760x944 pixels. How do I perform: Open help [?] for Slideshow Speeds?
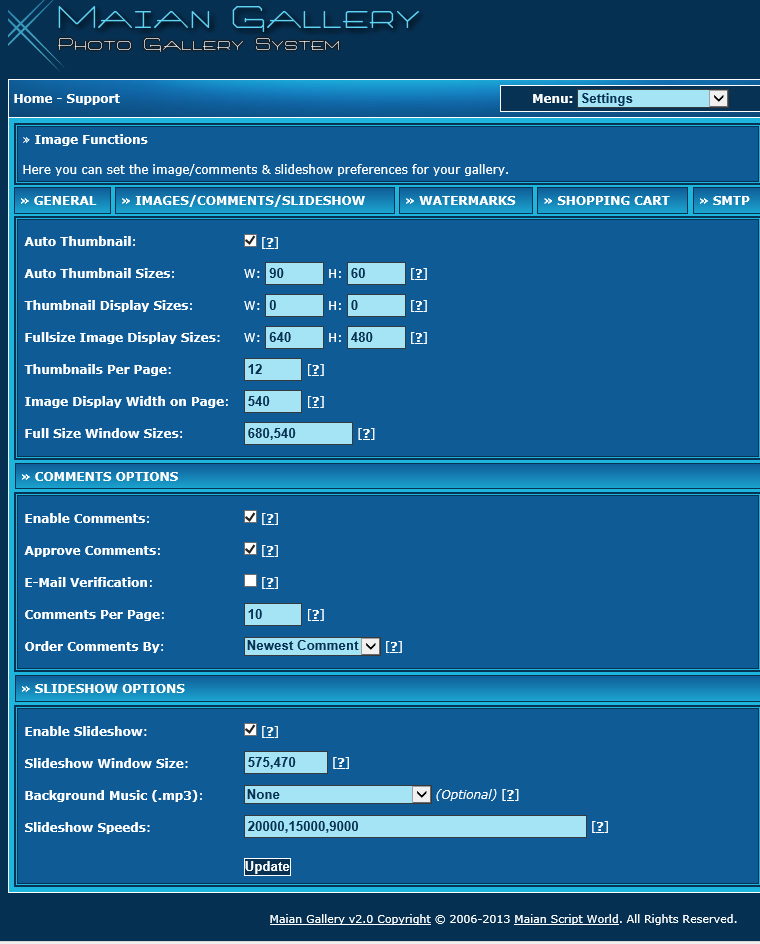point(599,827)
